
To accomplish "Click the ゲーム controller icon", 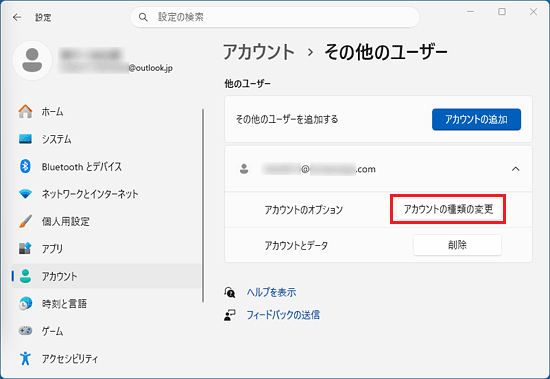I will (25, 331).
